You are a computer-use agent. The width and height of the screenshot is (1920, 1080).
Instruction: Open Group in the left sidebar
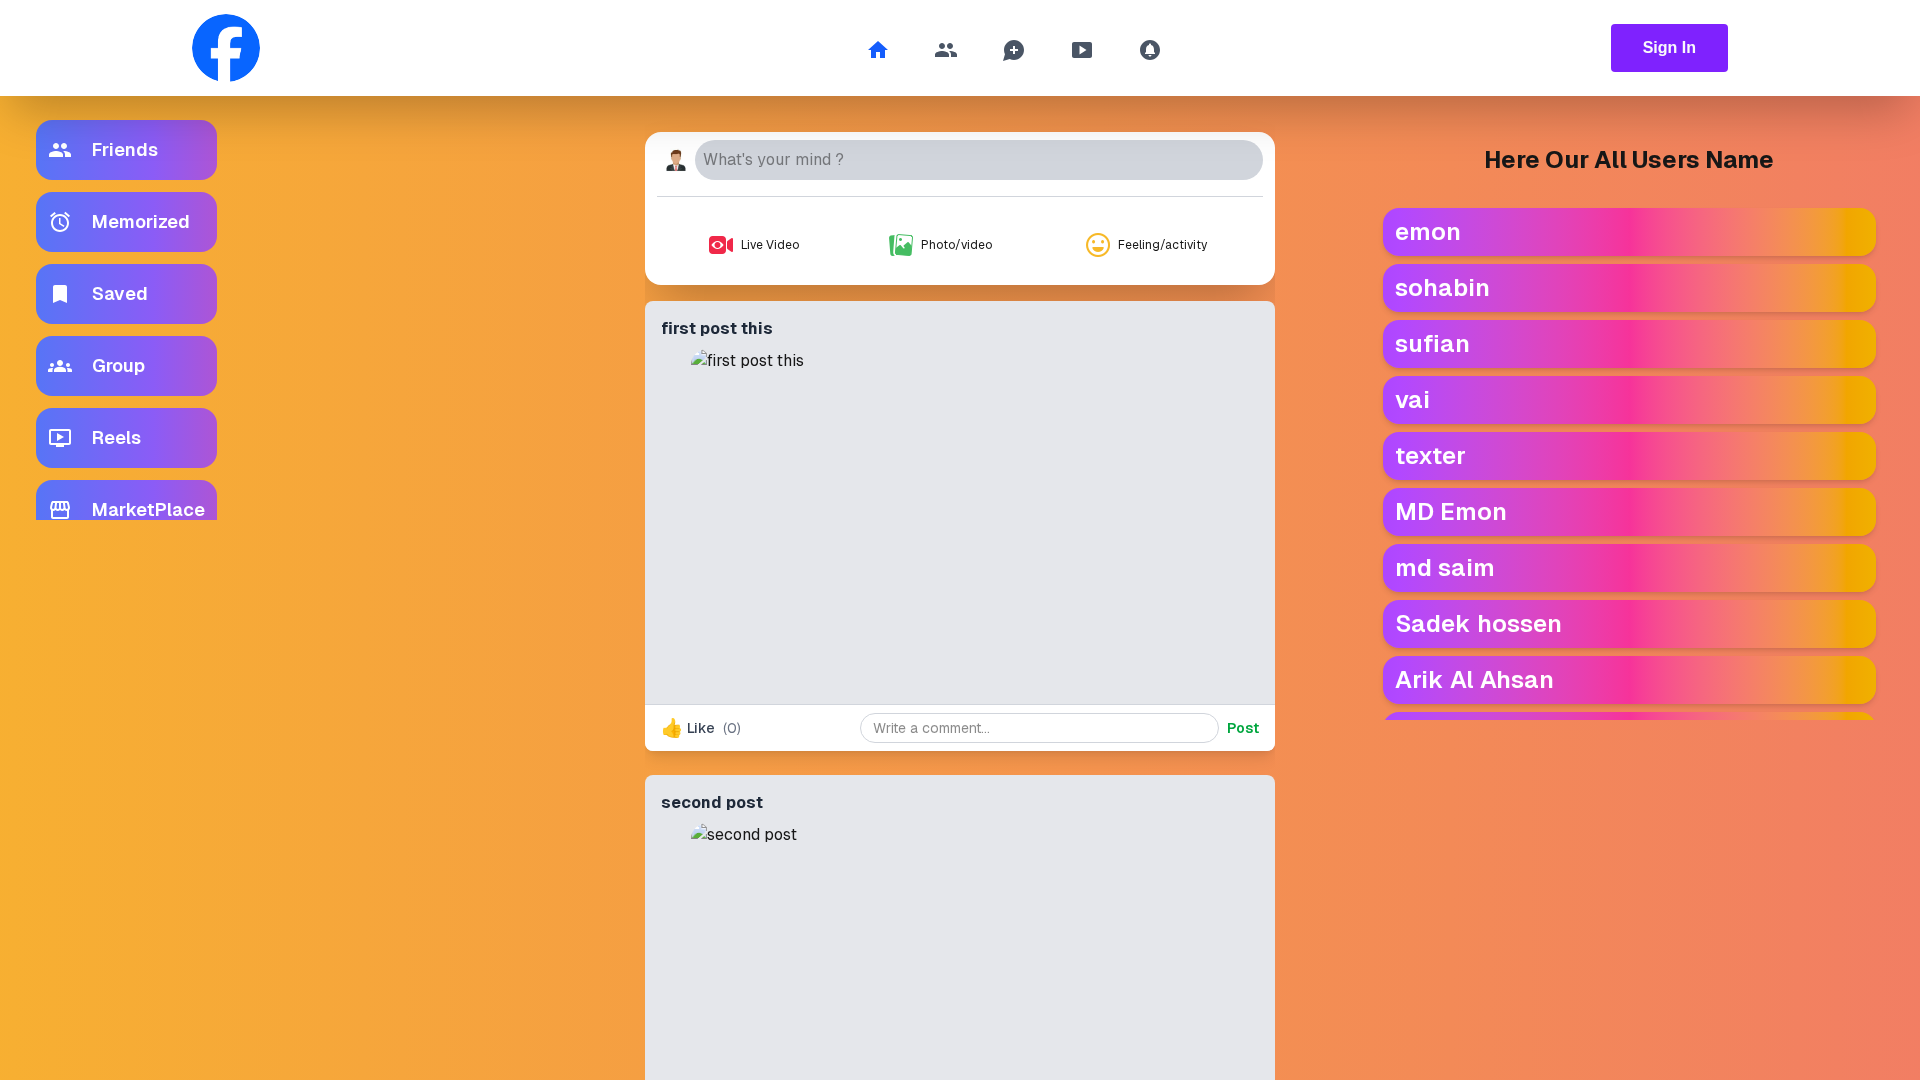[x=126, y=366]
